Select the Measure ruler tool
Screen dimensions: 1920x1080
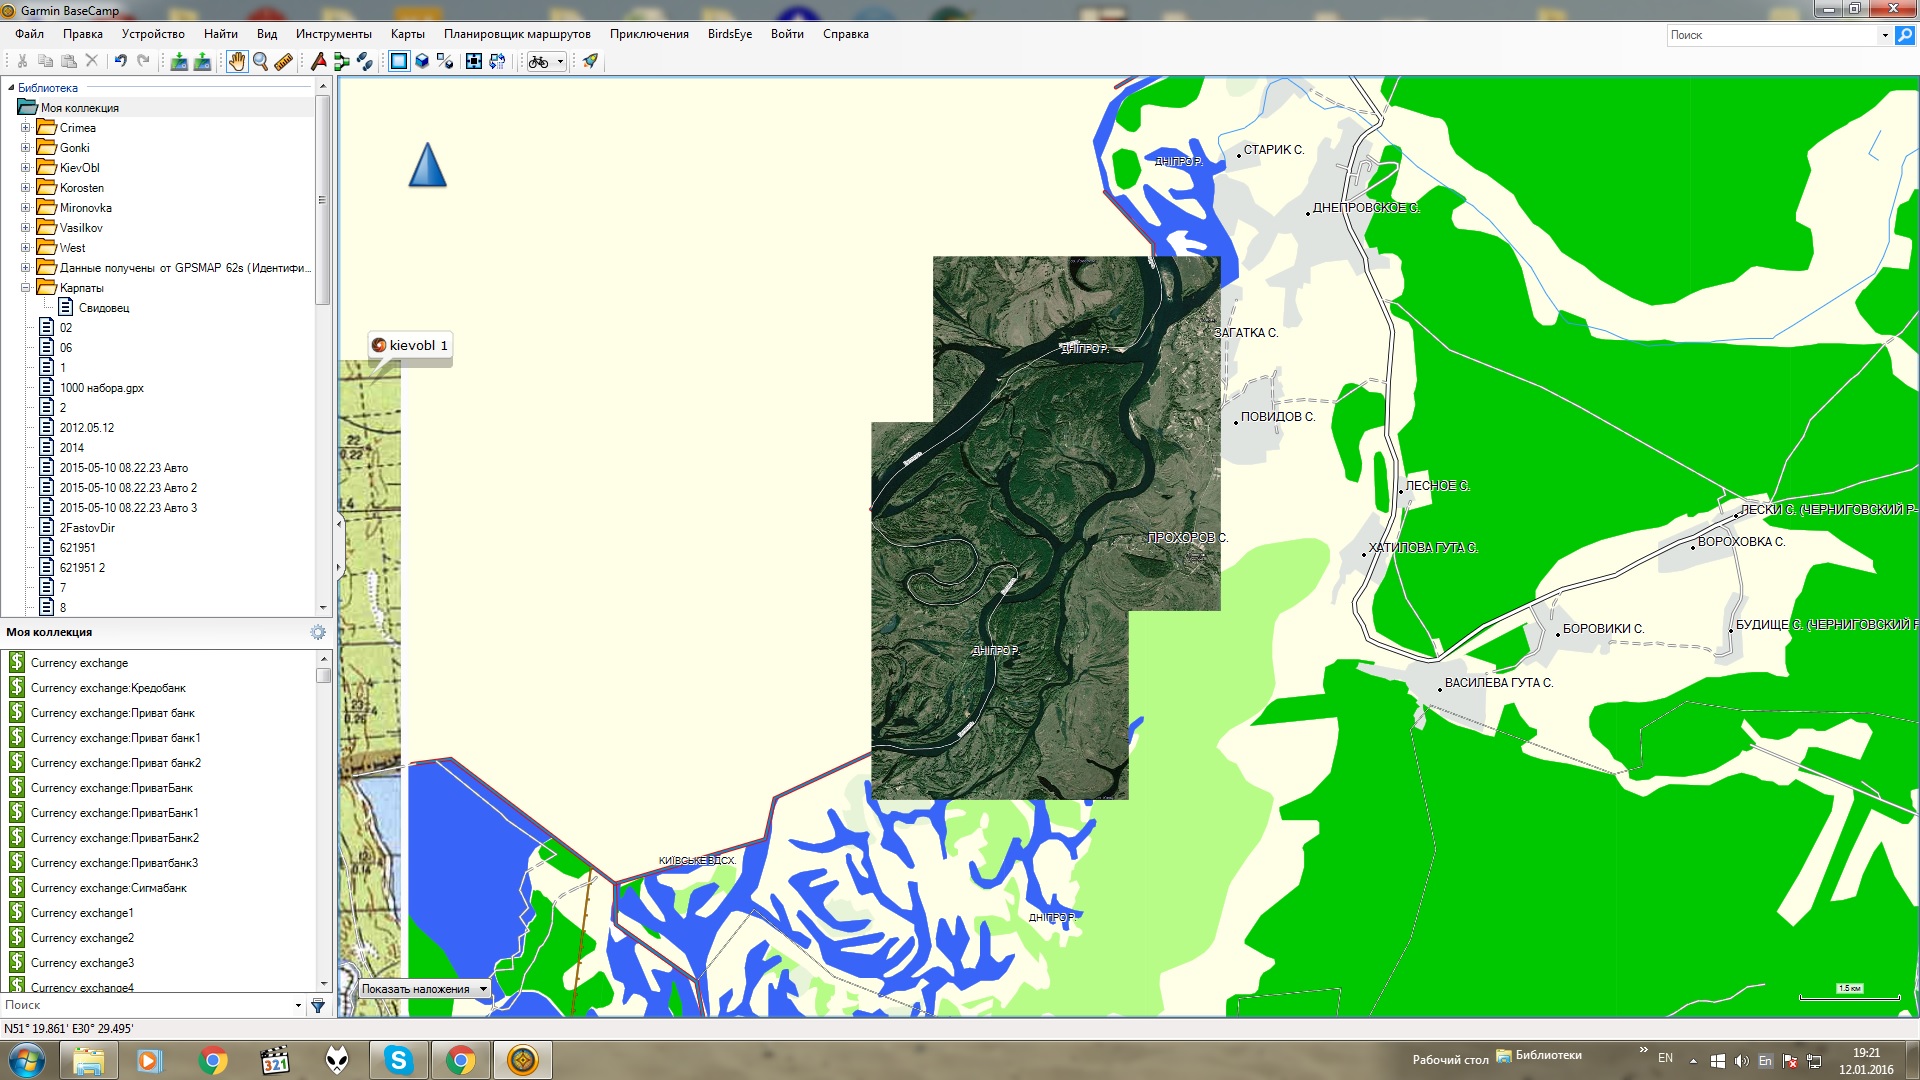[x=284, y=61]
